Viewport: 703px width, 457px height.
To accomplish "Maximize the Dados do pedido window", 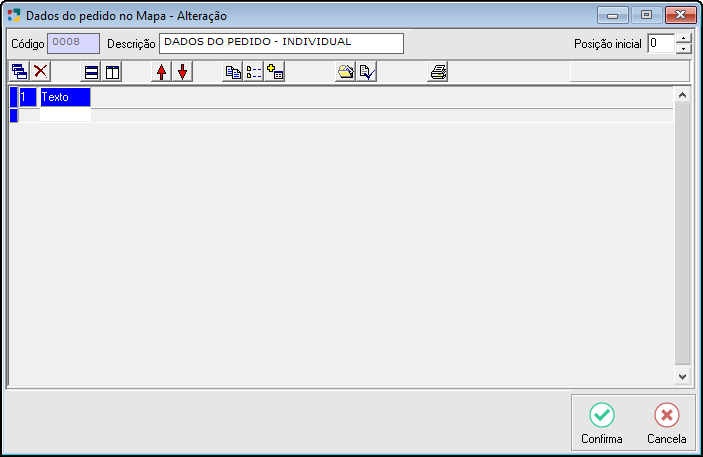I will [647, 15].
